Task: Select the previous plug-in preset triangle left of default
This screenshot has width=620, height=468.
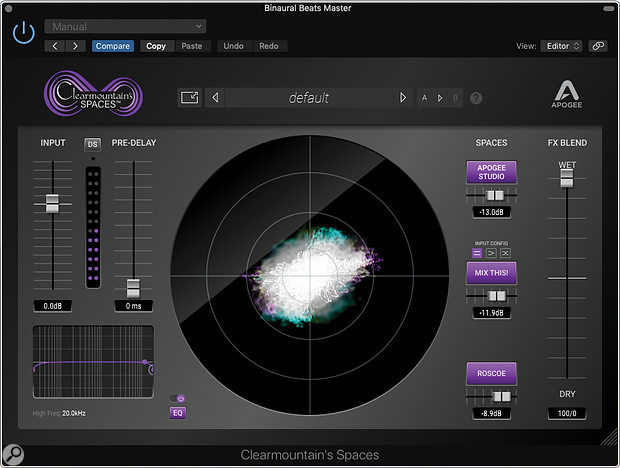Action: point(215,97)
